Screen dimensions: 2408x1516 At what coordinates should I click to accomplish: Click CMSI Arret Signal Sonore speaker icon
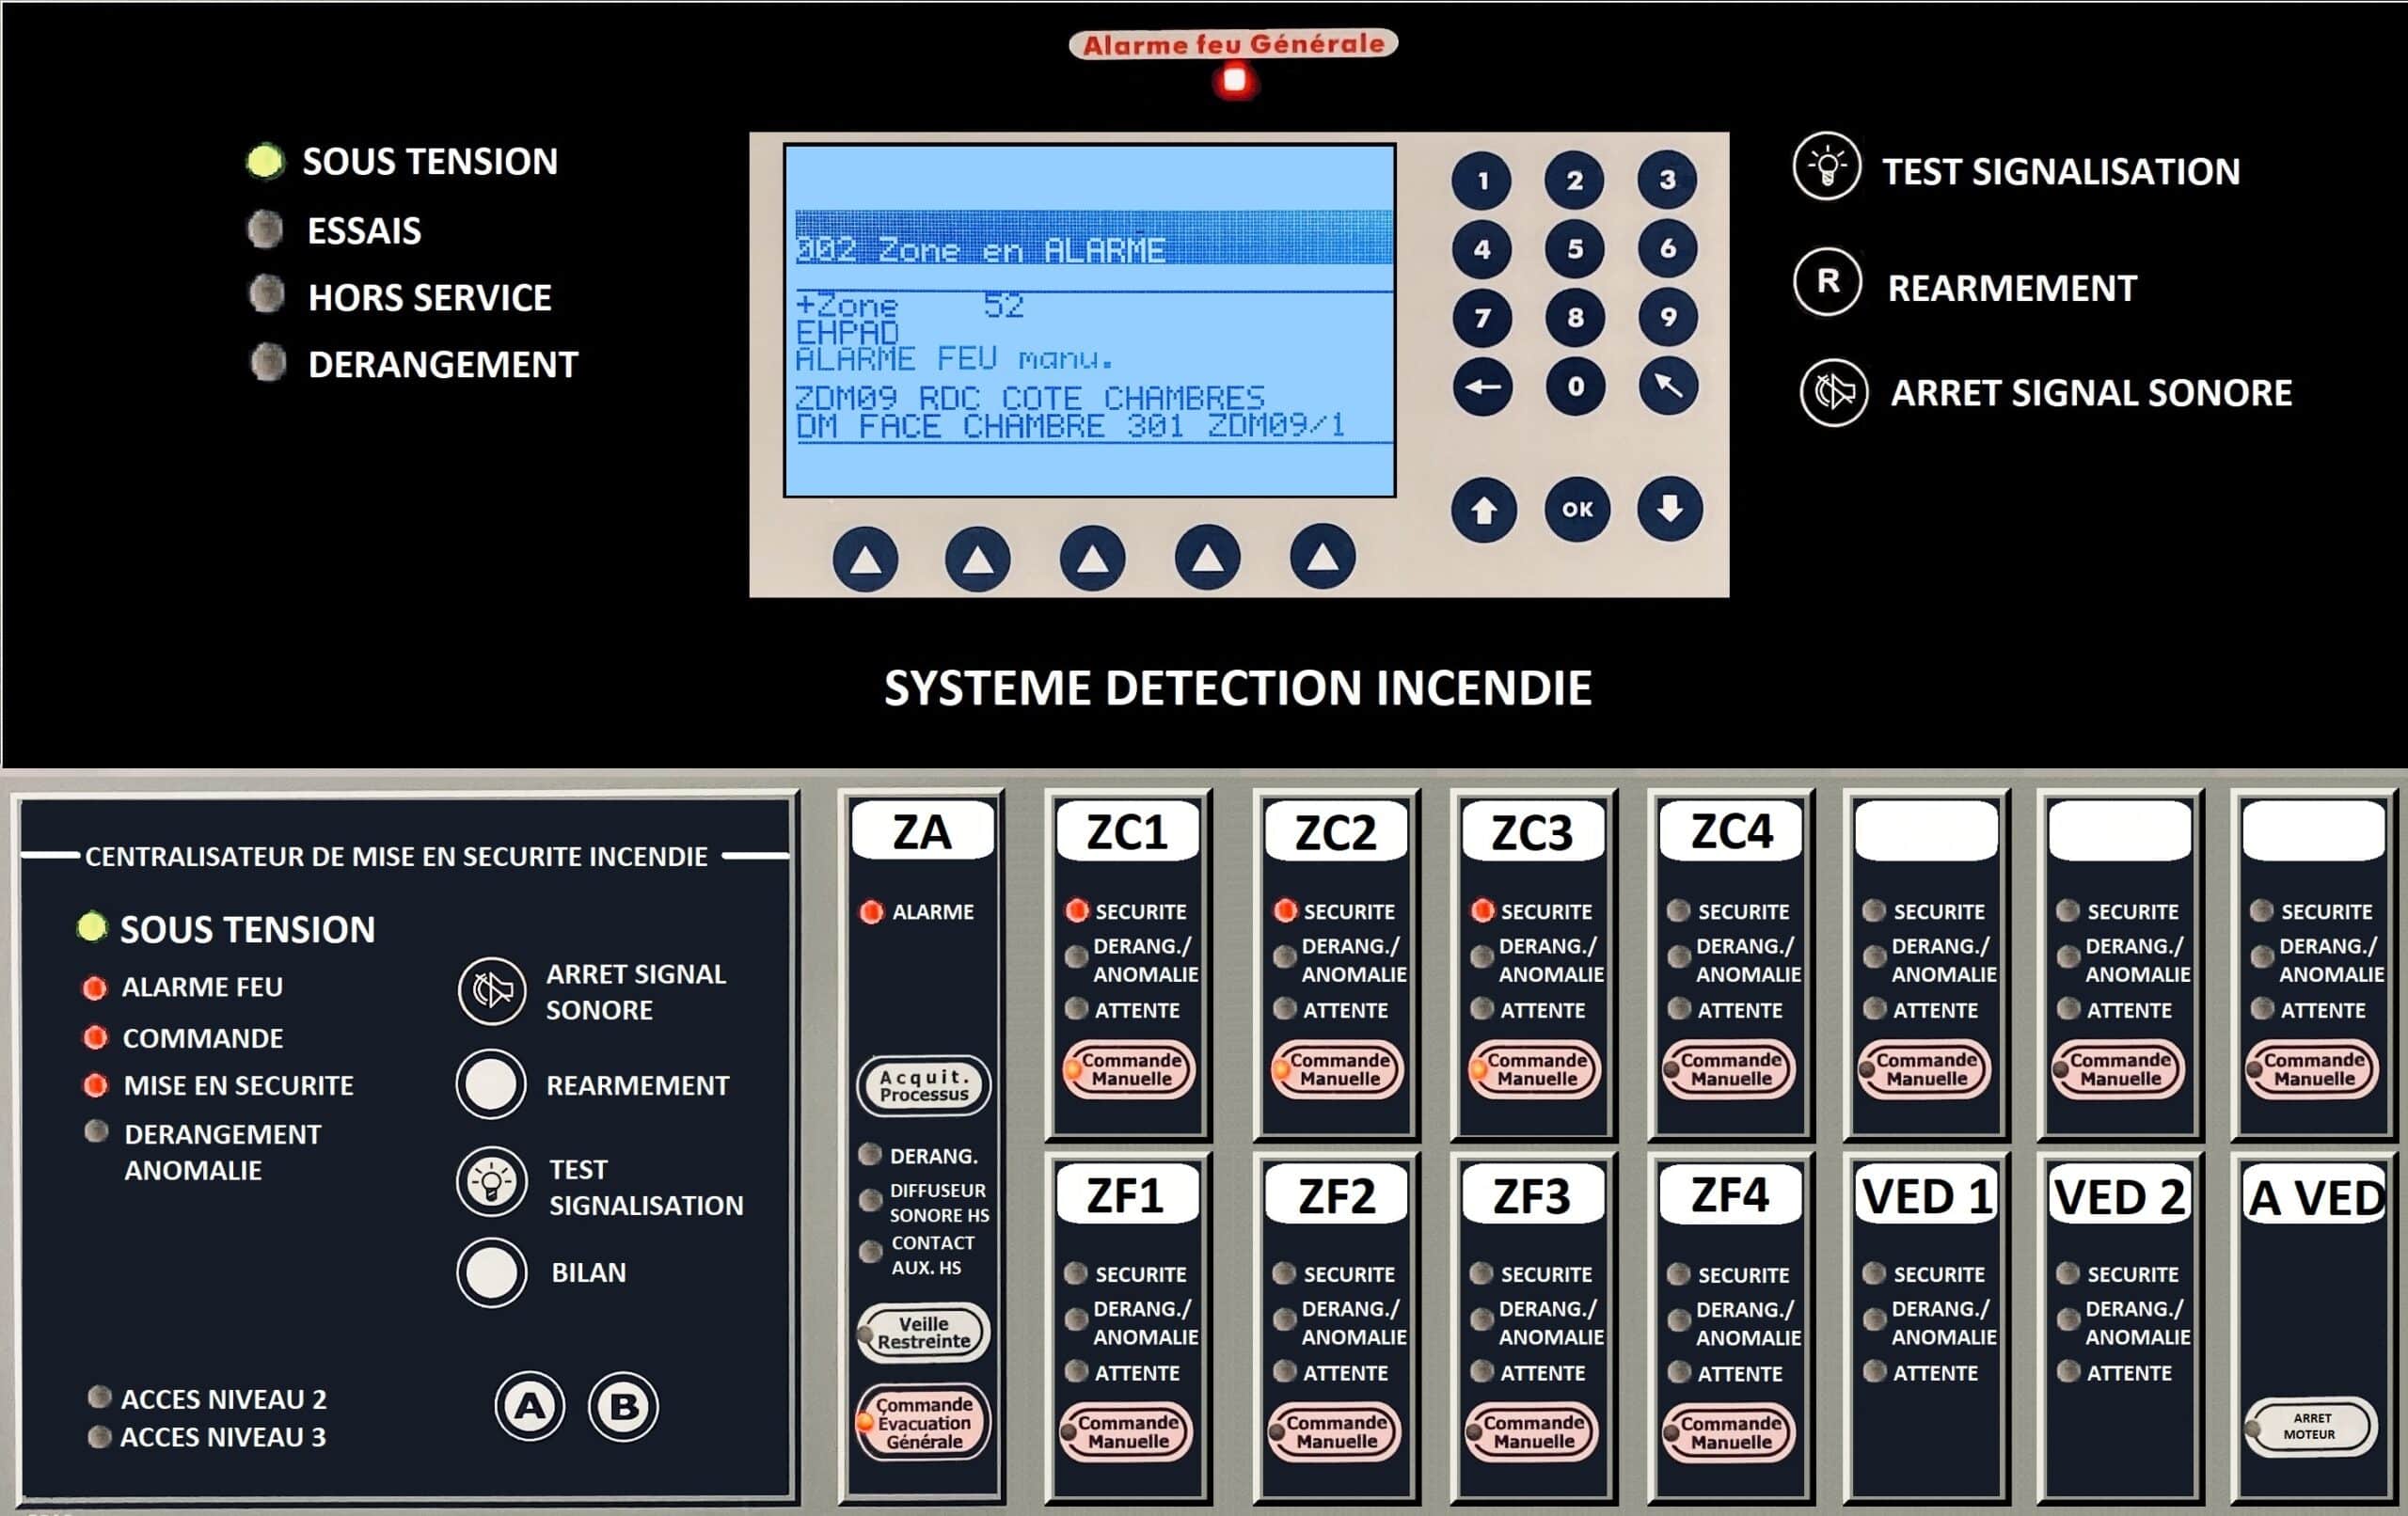click(491, 991)
